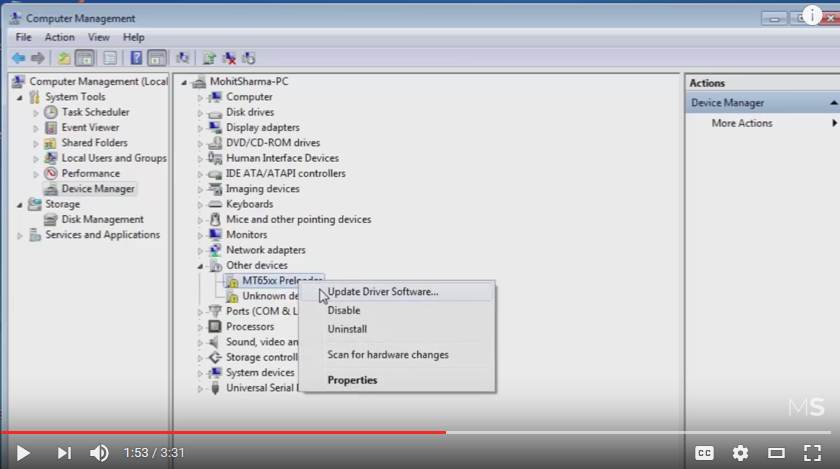Collapse the Storage tree node

[x=20, y=205]
